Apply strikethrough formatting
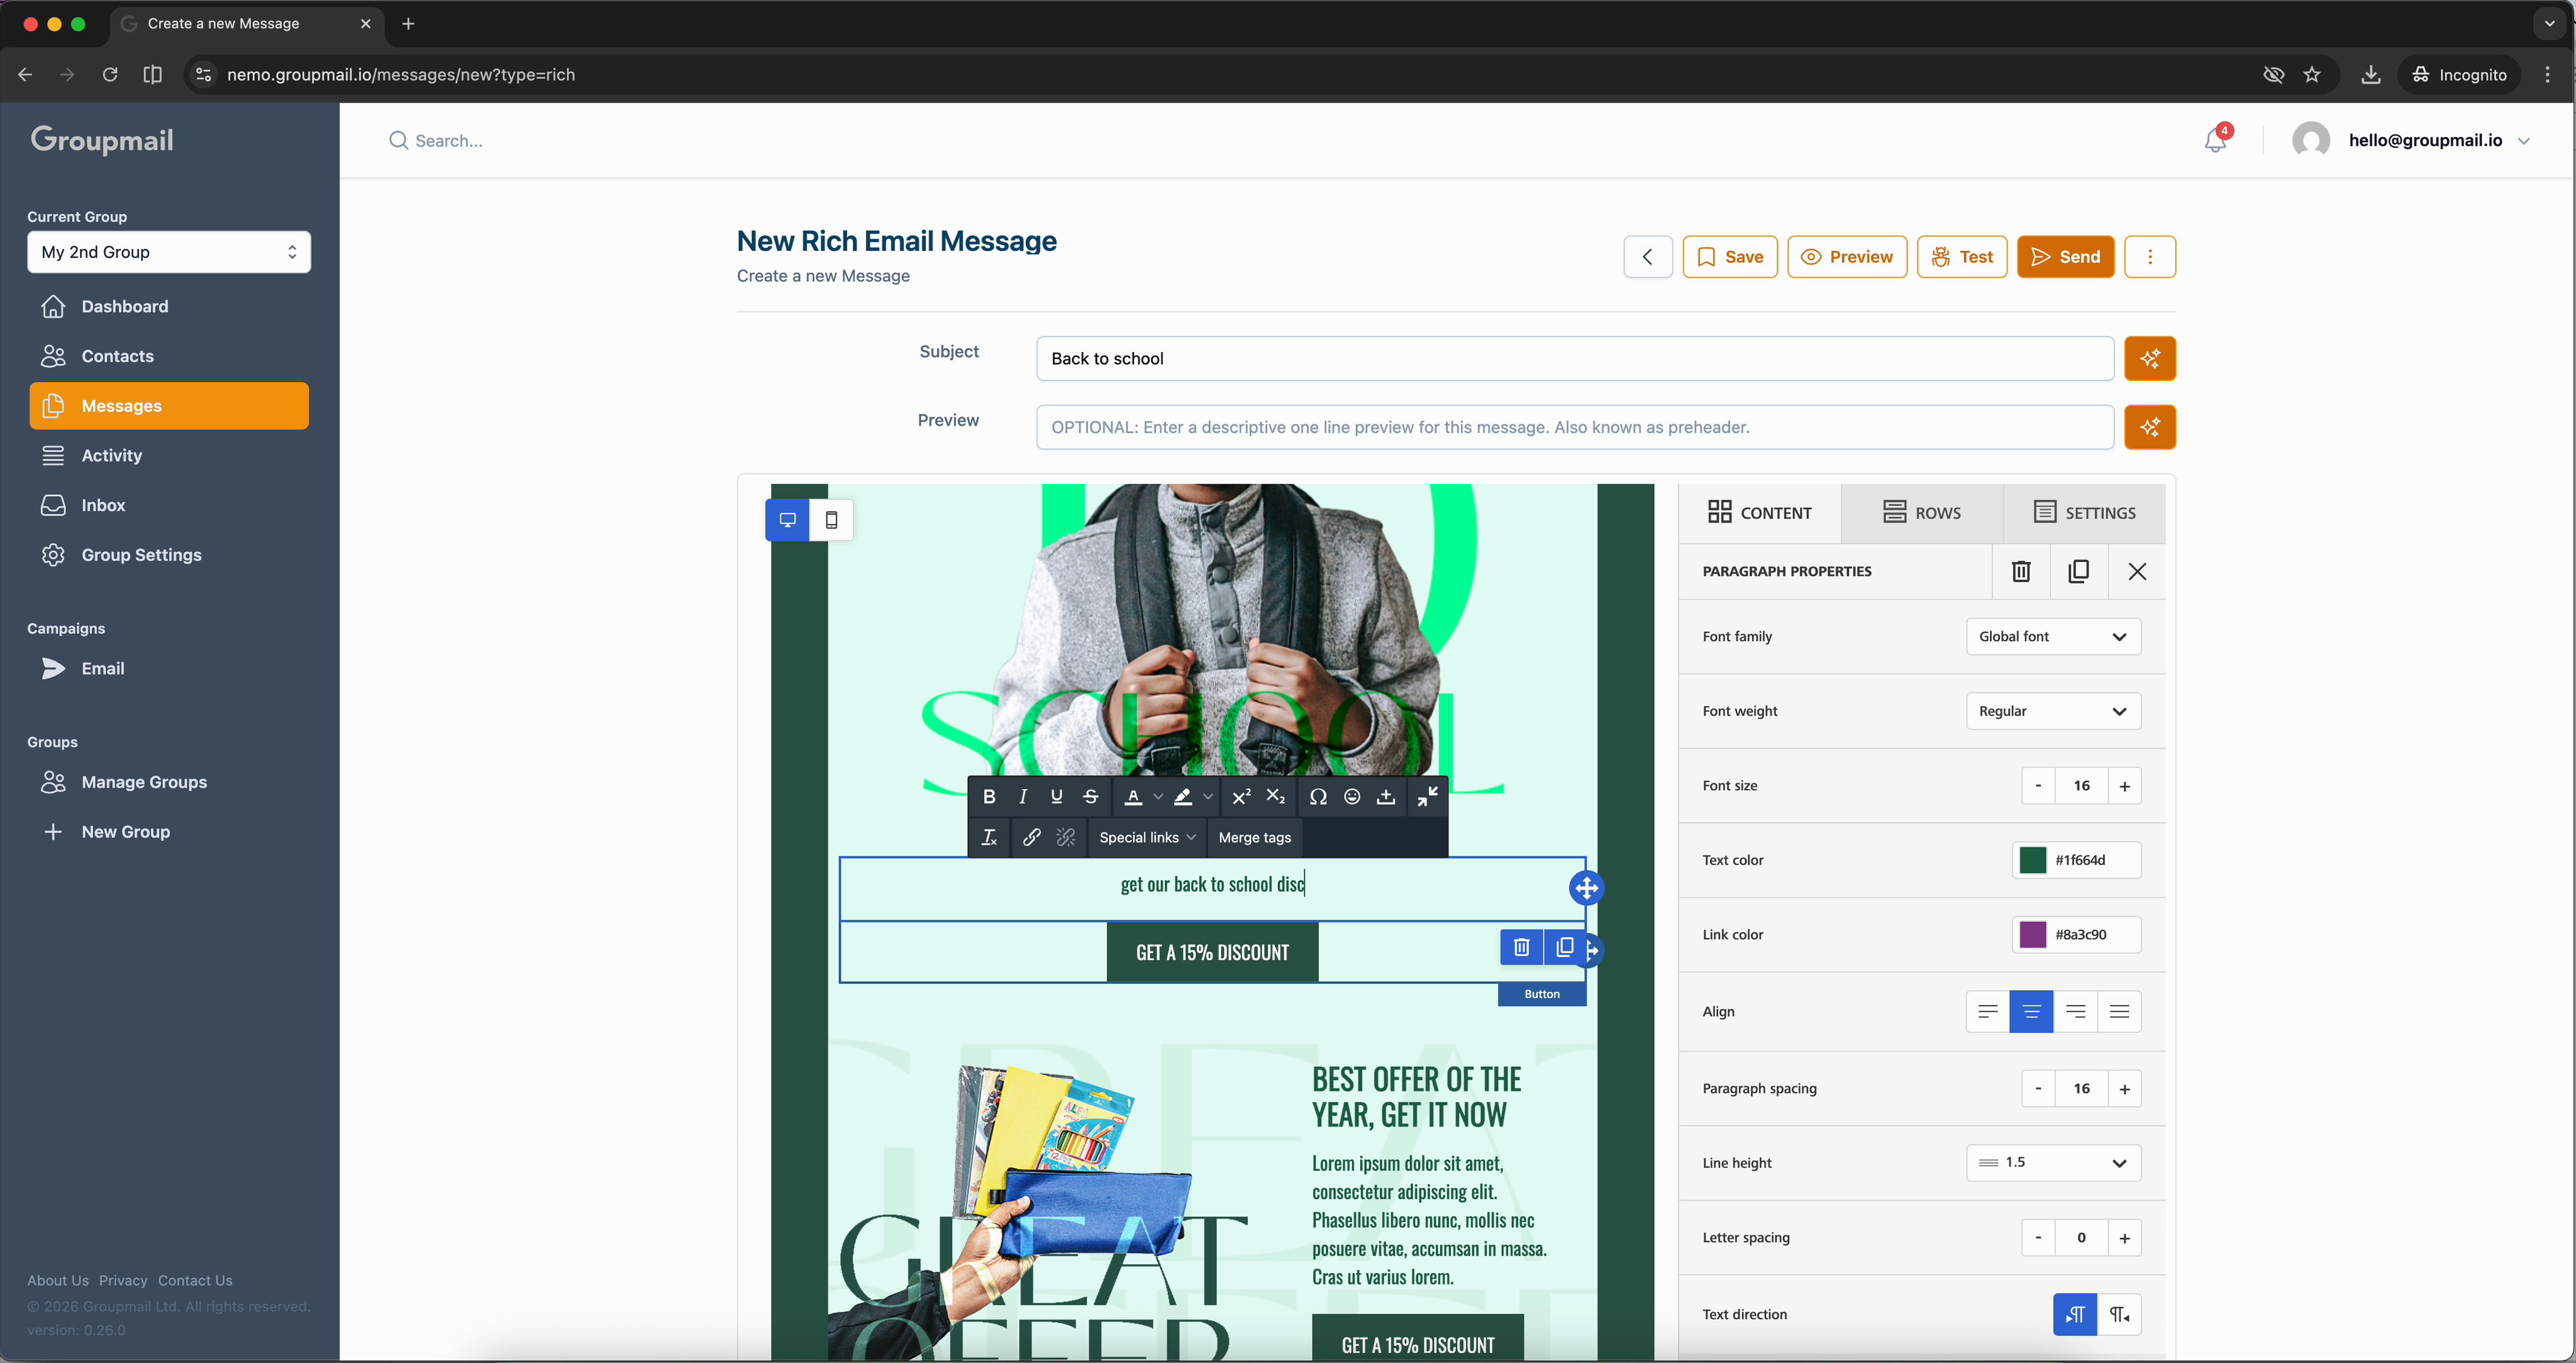 pyautogui.click(x=1091, y=796)
